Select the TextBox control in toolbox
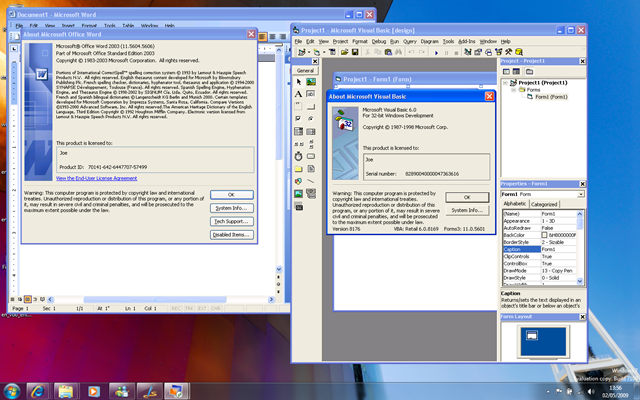Screen dimensions: 640x400 tap(311, 94)
